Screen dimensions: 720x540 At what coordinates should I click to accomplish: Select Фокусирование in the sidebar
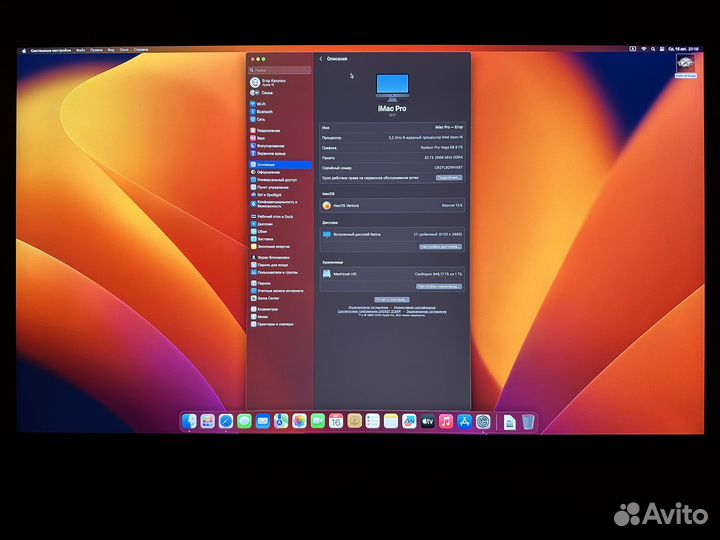click(267, 146)
